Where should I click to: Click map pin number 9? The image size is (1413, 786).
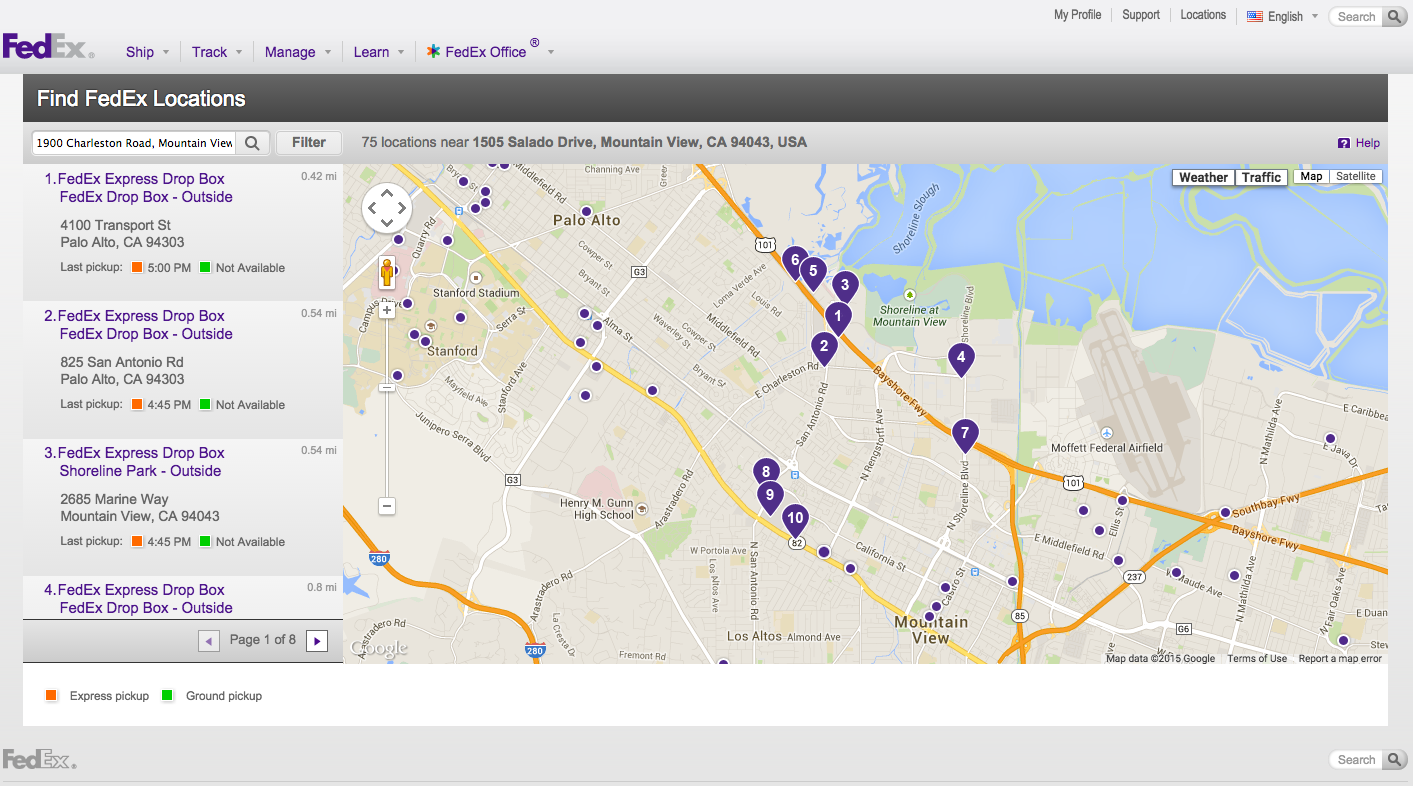click(x=769, y=495)
